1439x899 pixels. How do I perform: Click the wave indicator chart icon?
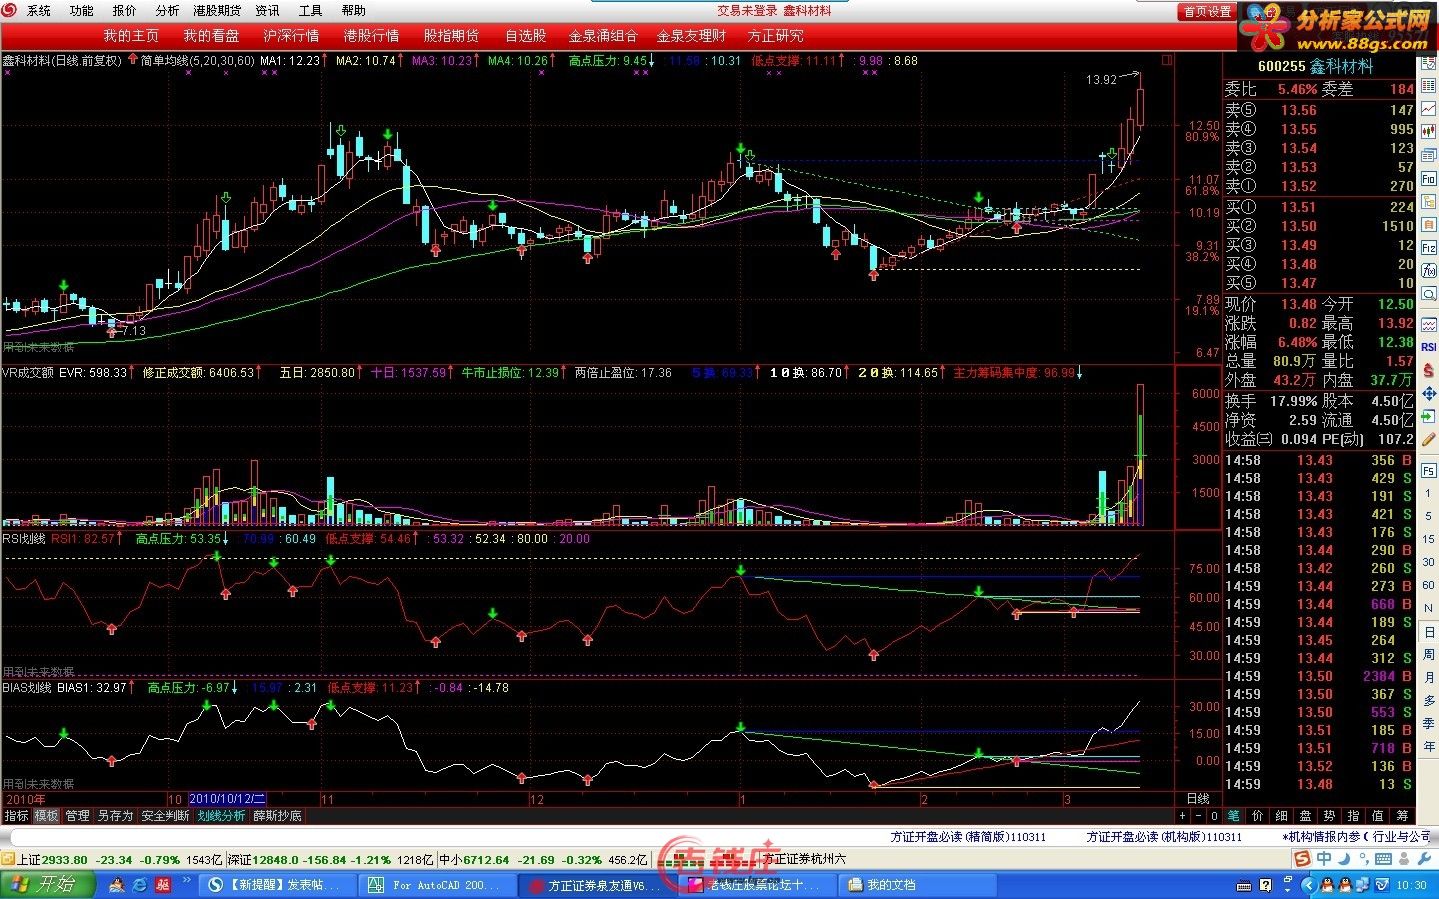tap(1428, 324)
